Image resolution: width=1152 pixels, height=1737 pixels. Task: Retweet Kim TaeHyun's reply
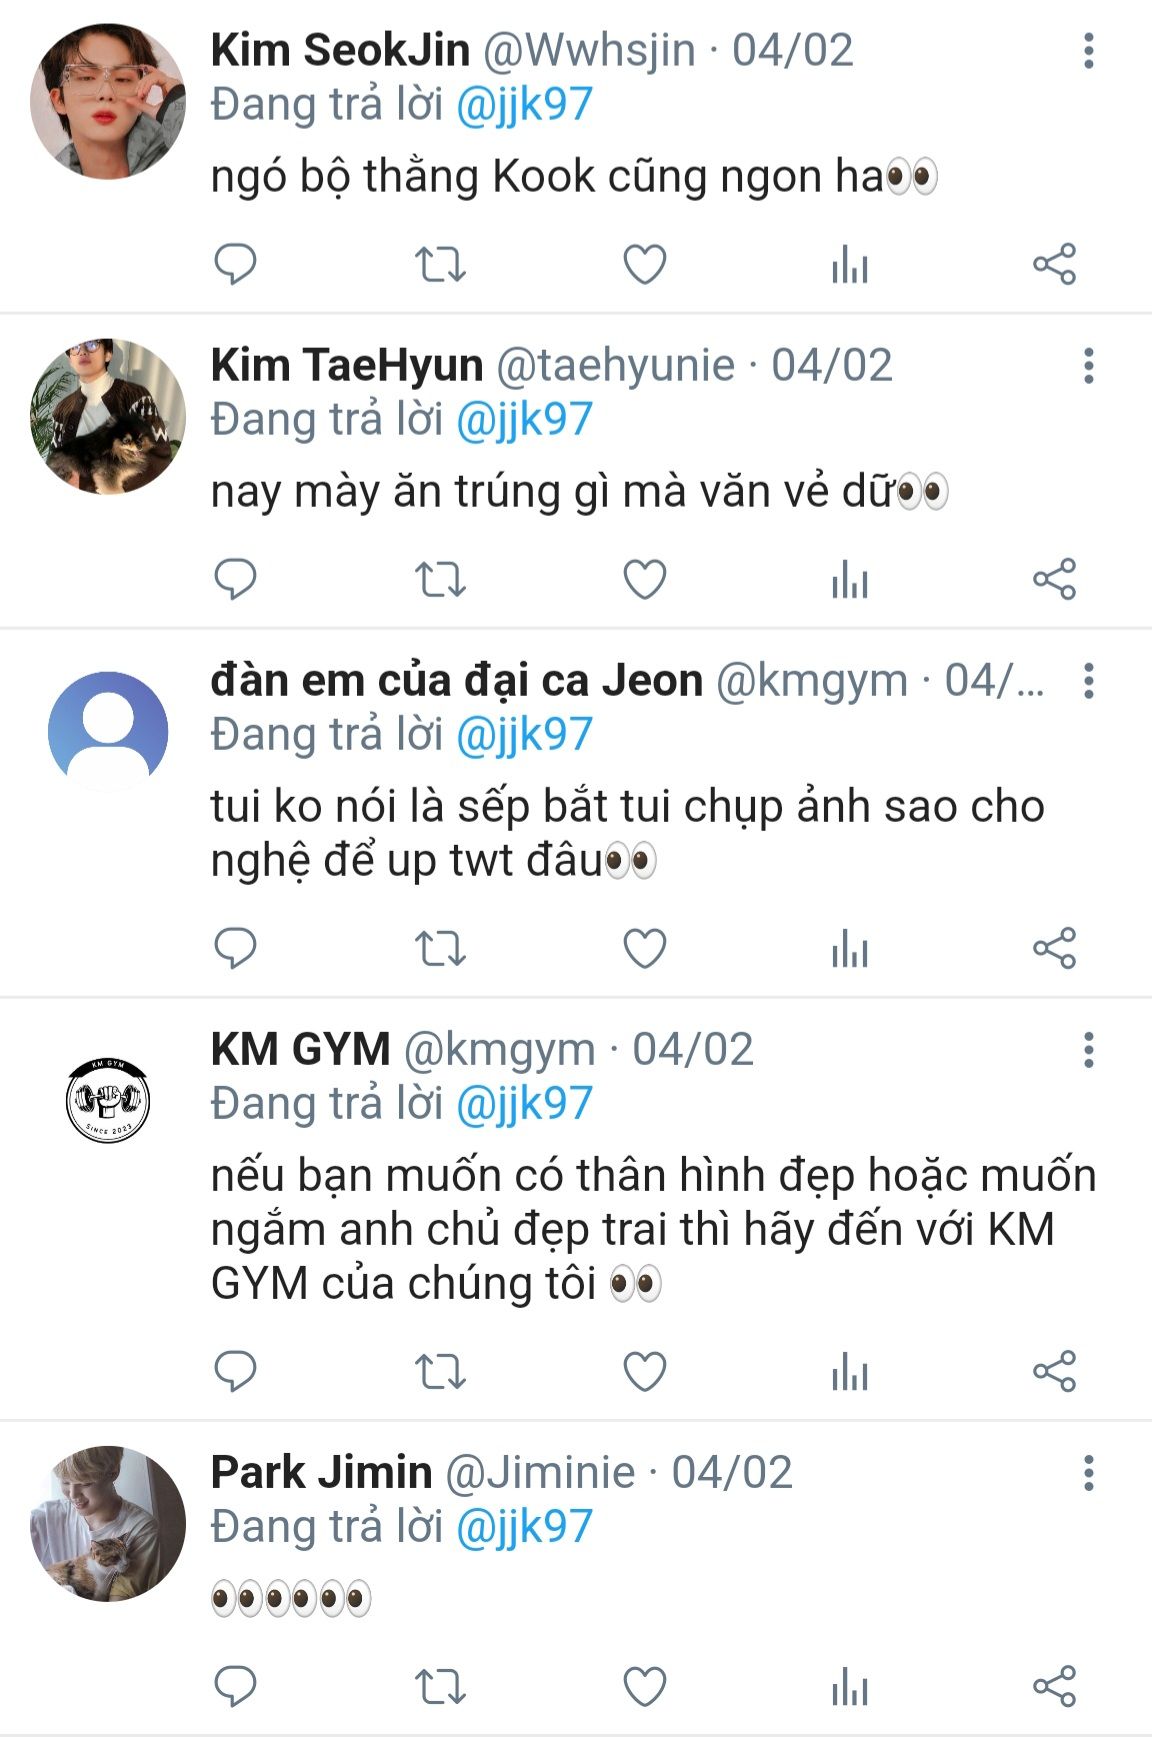[440, 579]
